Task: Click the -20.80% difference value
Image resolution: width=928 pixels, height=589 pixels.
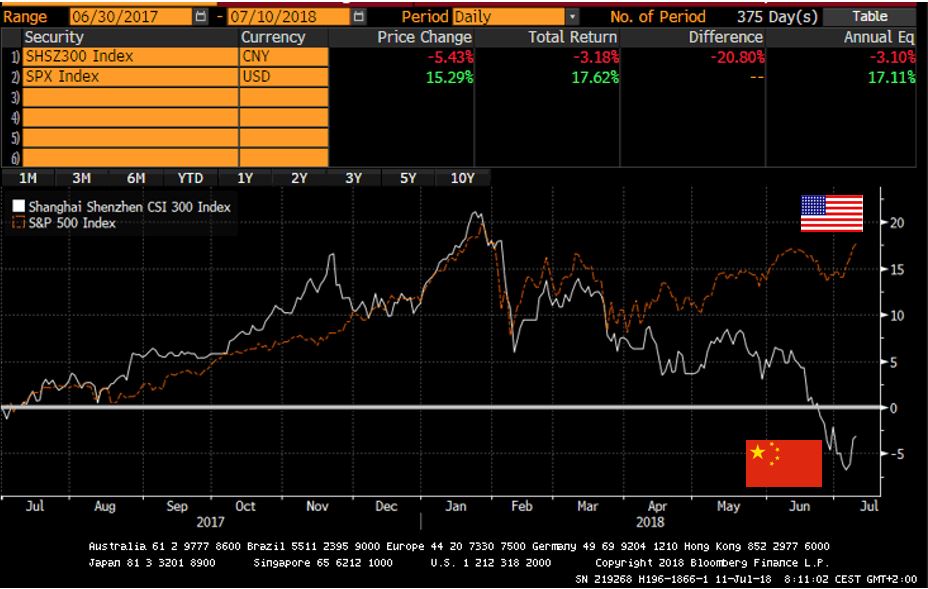Action: pos(737,57)
